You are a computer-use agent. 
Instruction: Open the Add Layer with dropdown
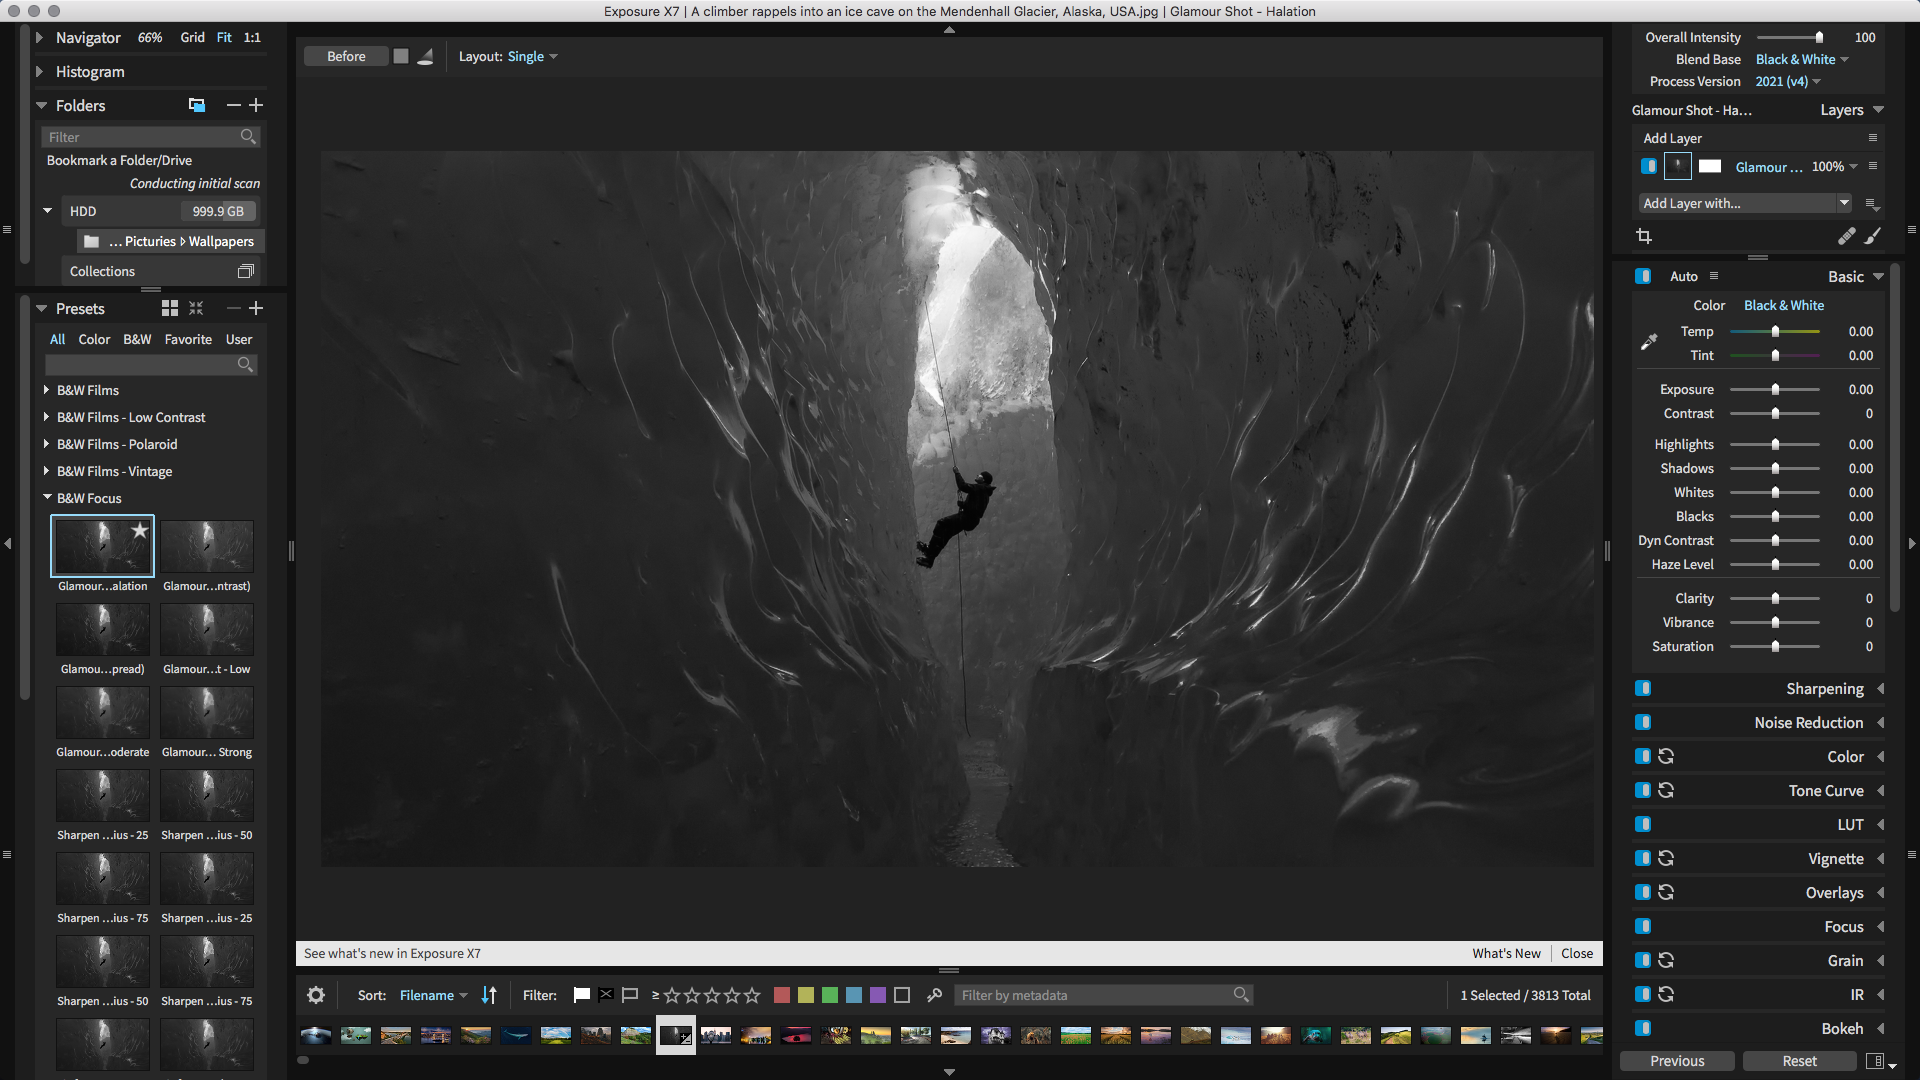pyautogui.click(x=1745, y=203)
